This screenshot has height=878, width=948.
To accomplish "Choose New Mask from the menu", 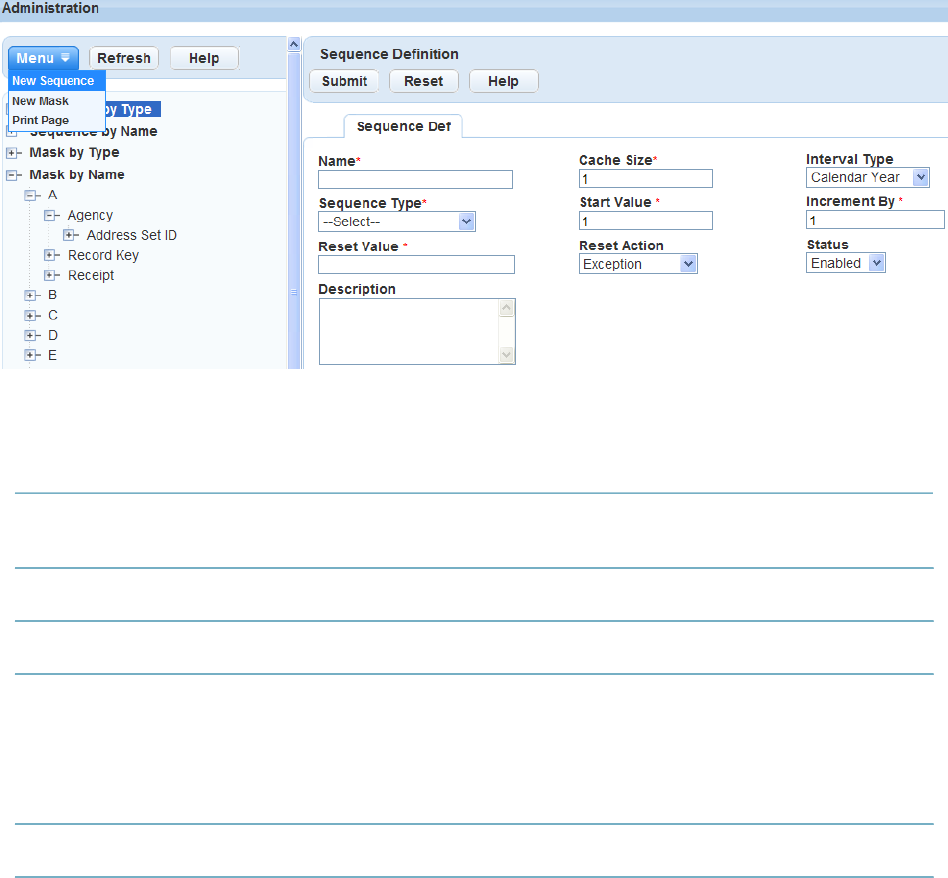I will click(x=41, y=101).
